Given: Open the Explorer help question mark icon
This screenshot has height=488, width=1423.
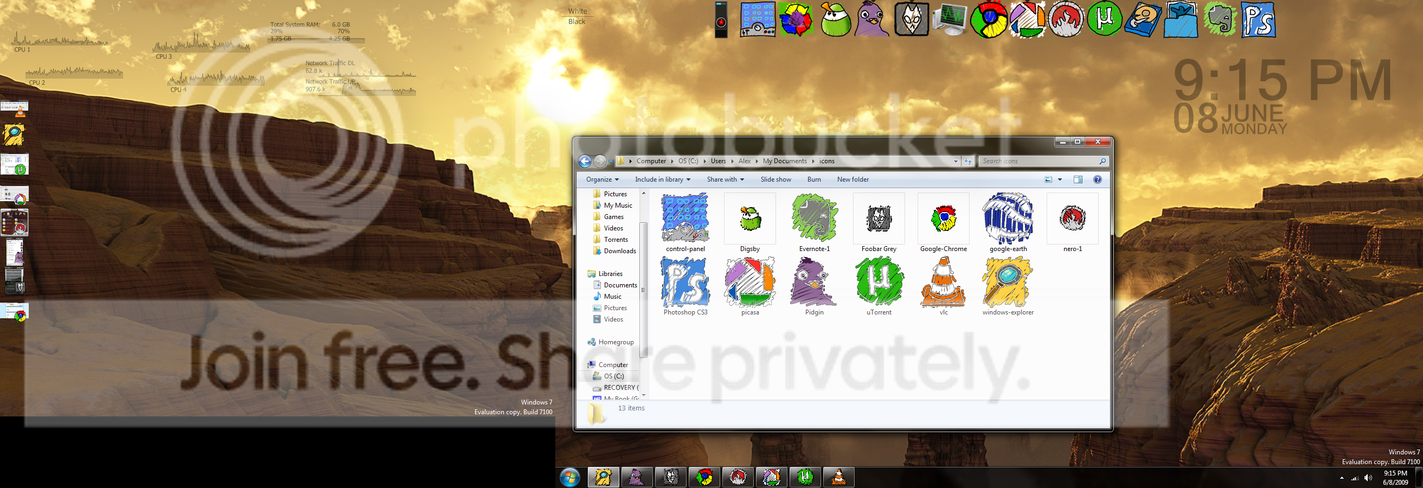Looking at the screenshot, I should coord(1097,179).
